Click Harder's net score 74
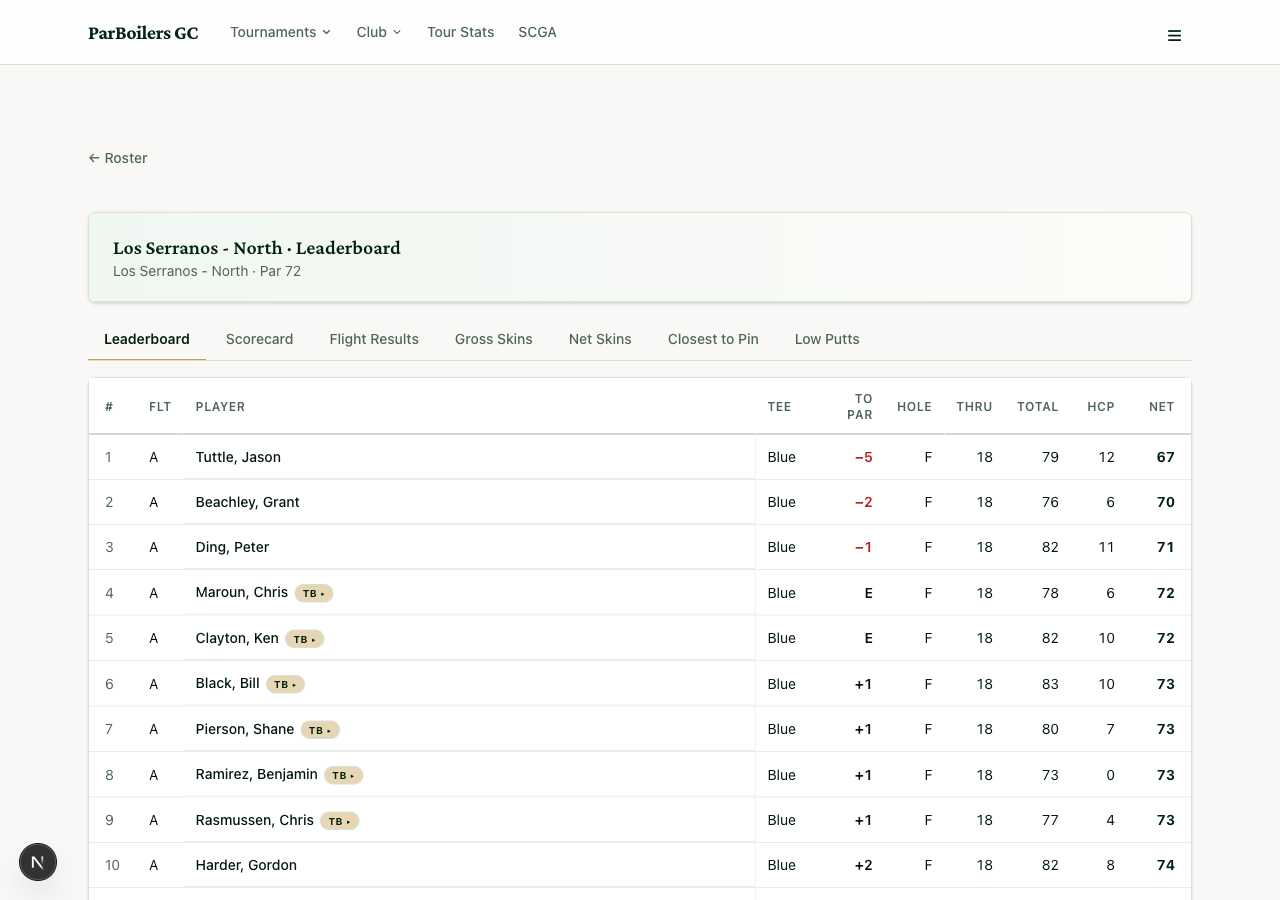The image size is (1280, 900). (1165, 865)
